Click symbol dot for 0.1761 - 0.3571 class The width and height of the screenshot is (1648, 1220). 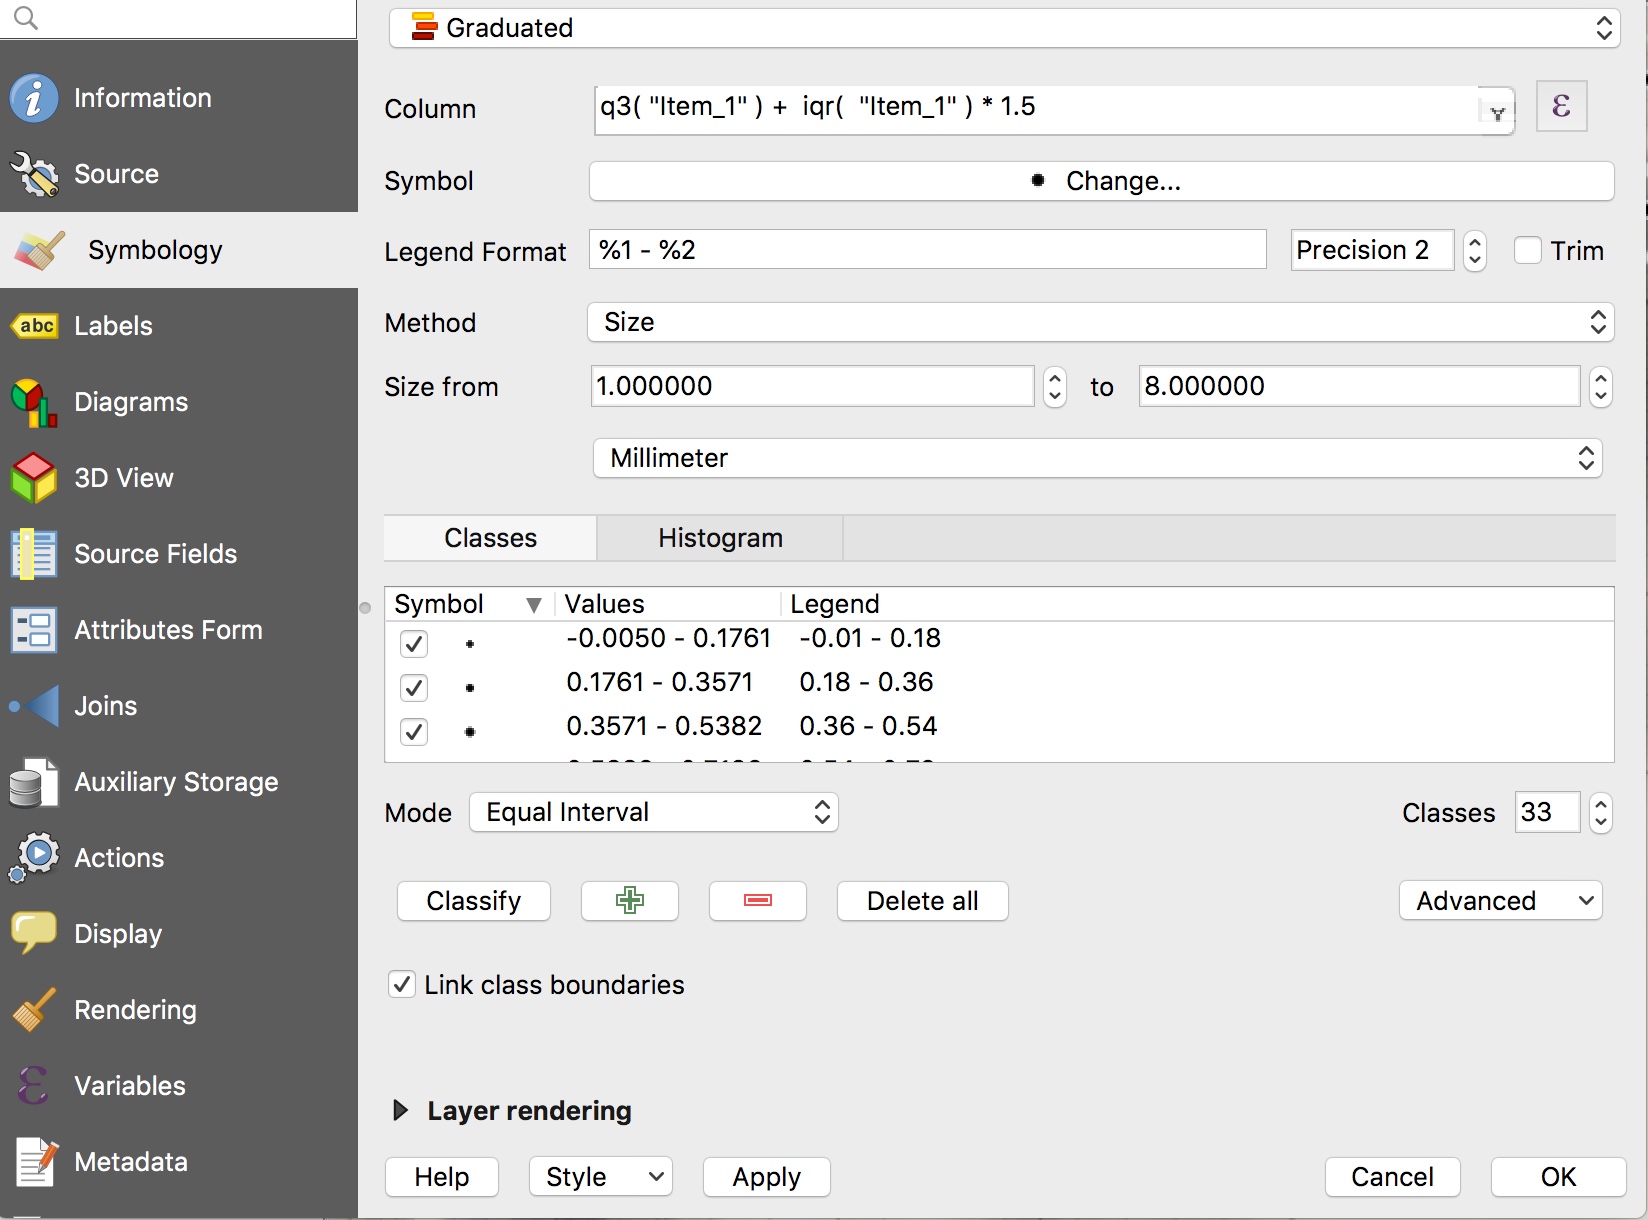point(470,688)
